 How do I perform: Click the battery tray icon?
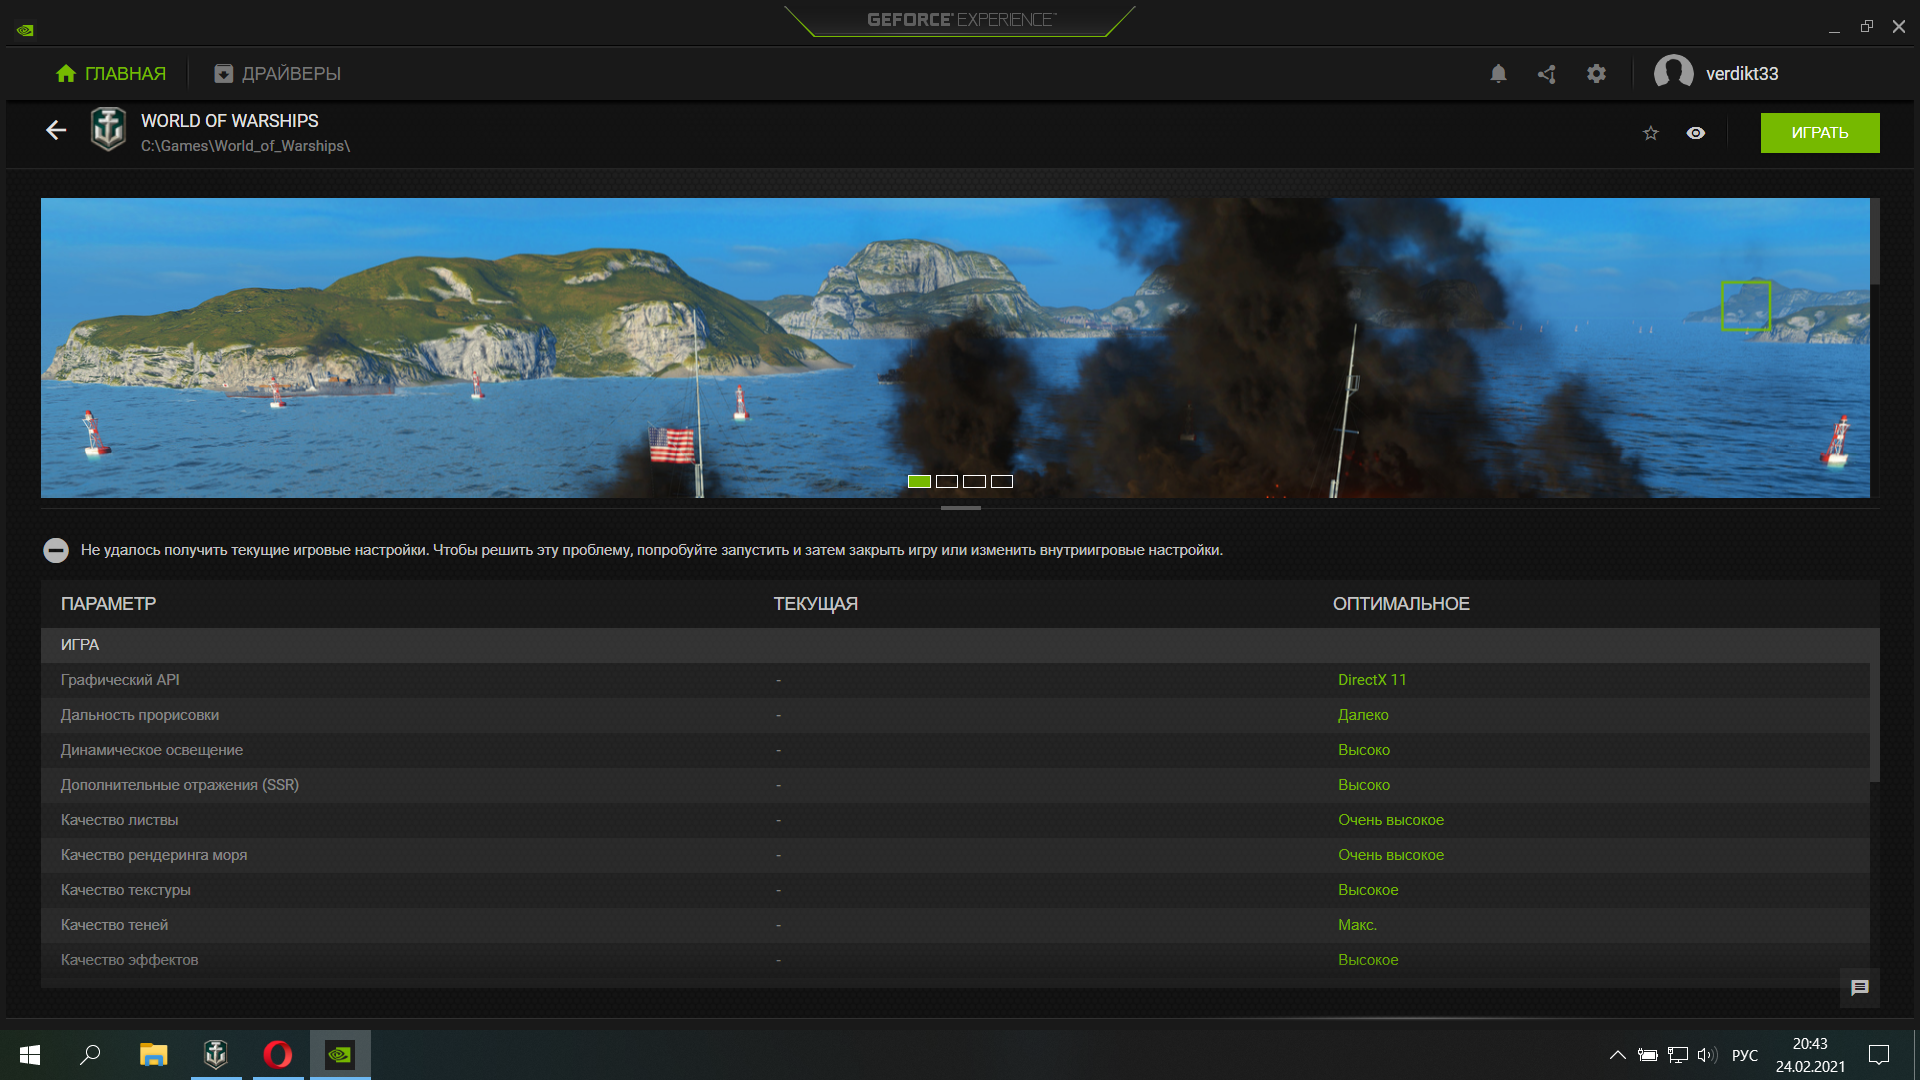click(x=1648, y=1055)
